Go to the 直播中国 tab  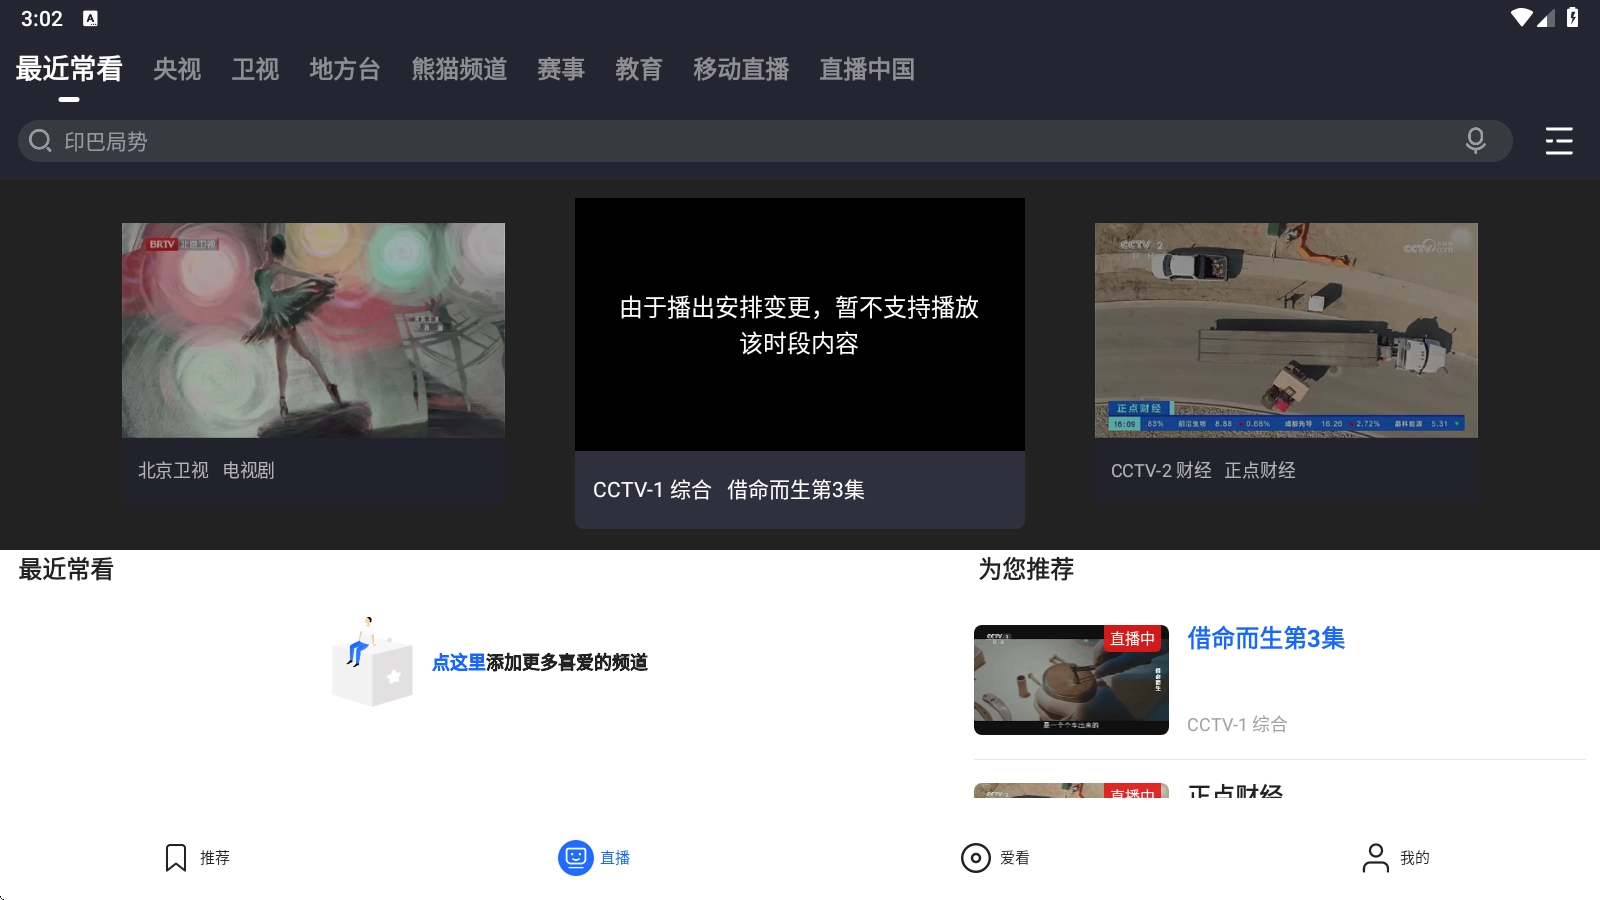[867, 69]
